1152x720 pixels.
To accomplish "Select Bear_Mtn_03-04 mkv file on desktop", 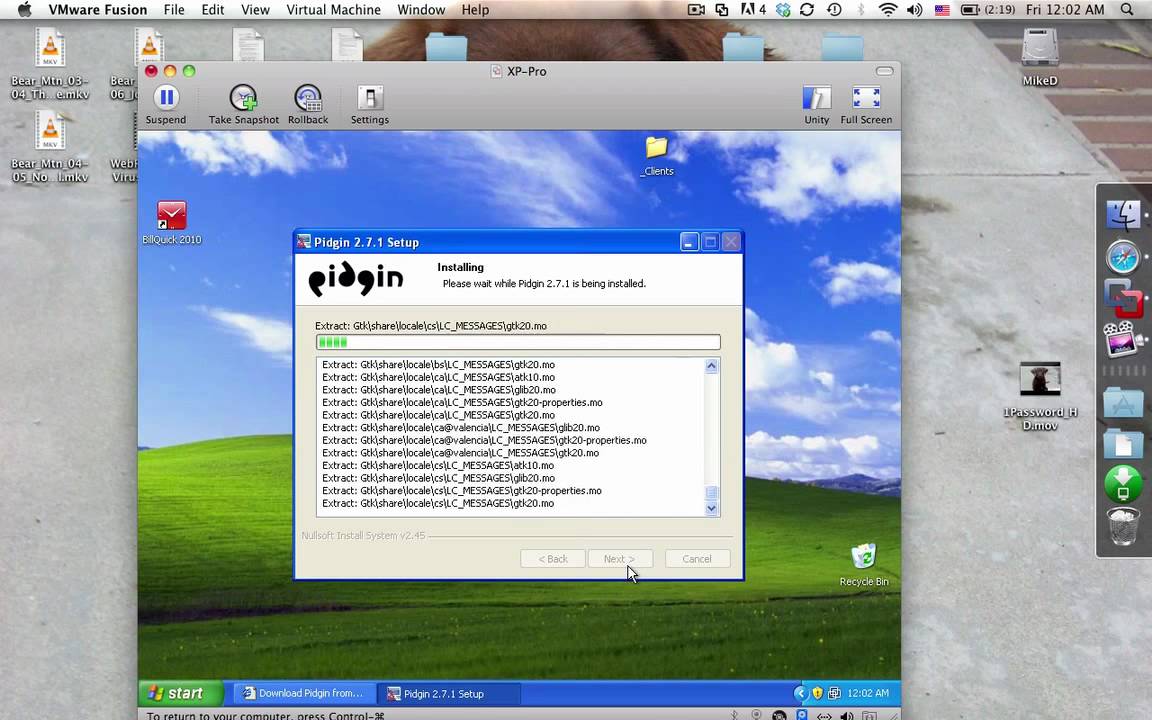I will coord(50,64).
